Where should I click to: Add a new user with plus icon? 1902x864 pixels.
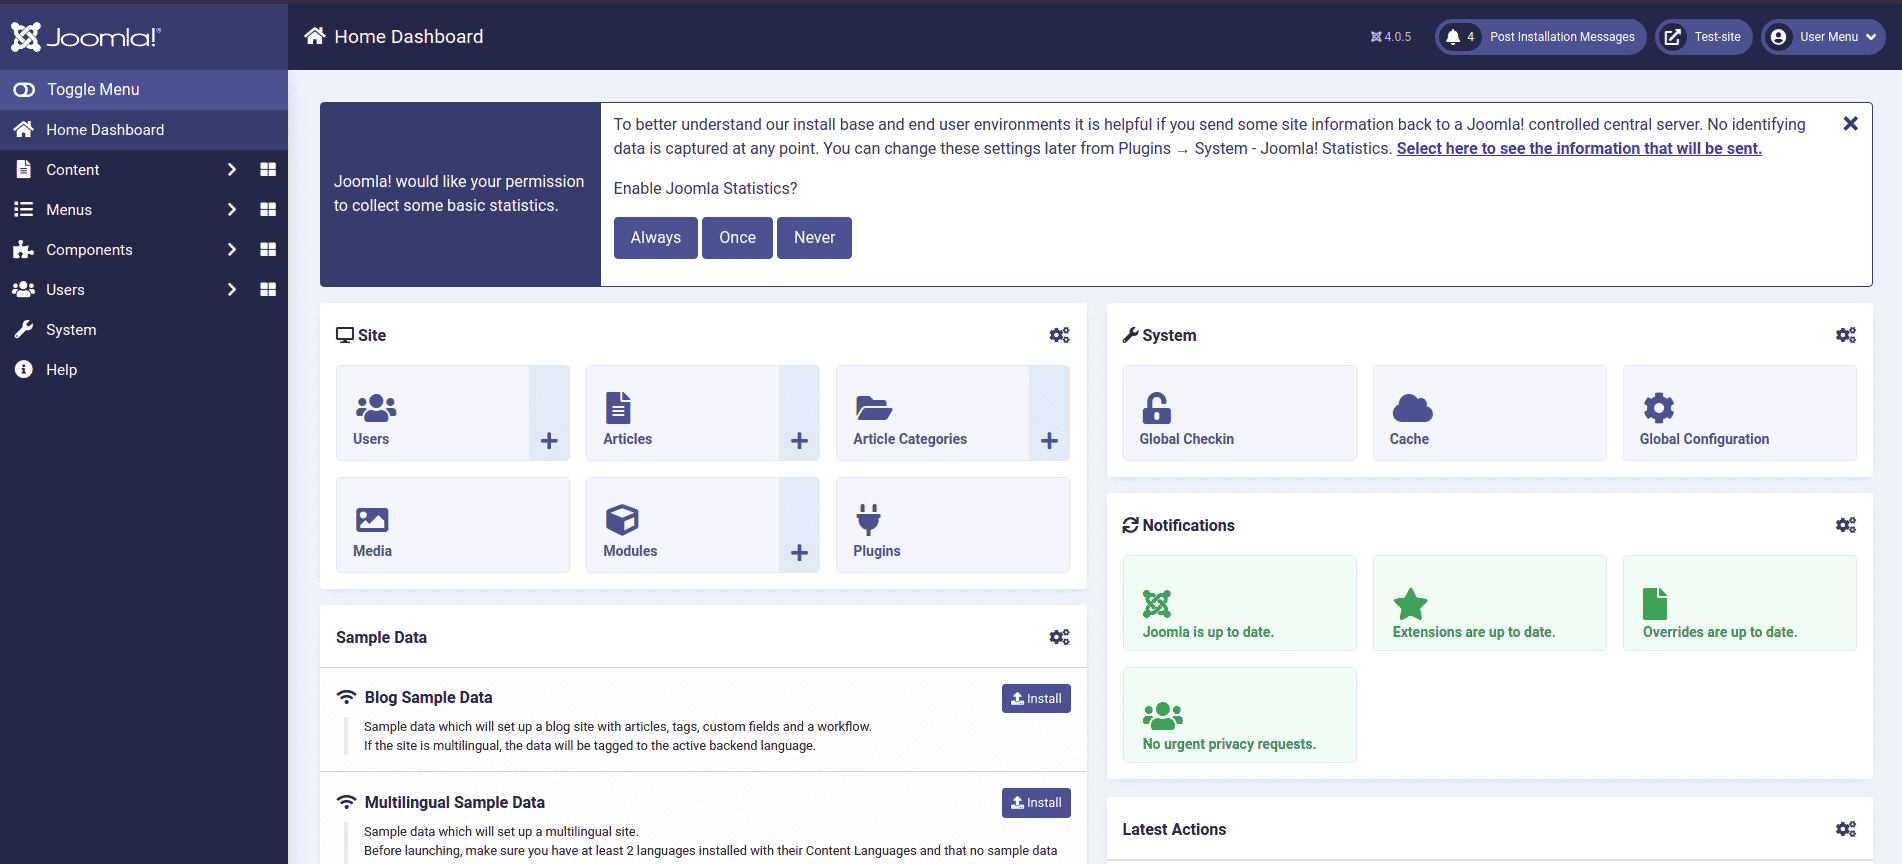(549, 413)
